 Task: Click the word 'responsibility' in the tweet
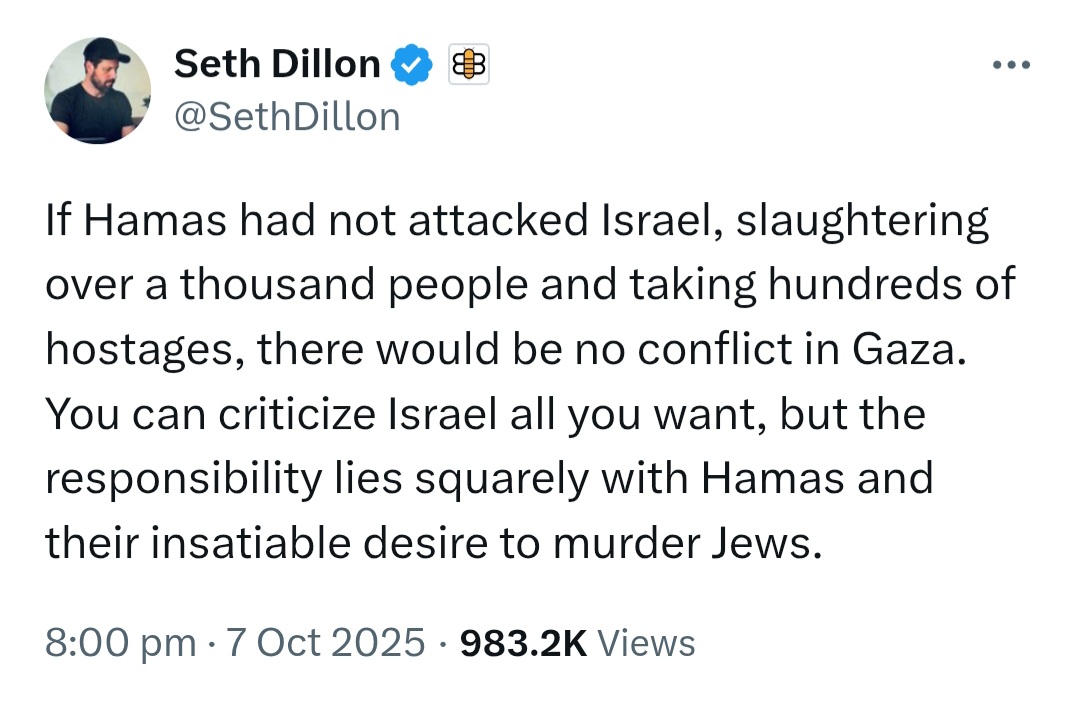184,480
